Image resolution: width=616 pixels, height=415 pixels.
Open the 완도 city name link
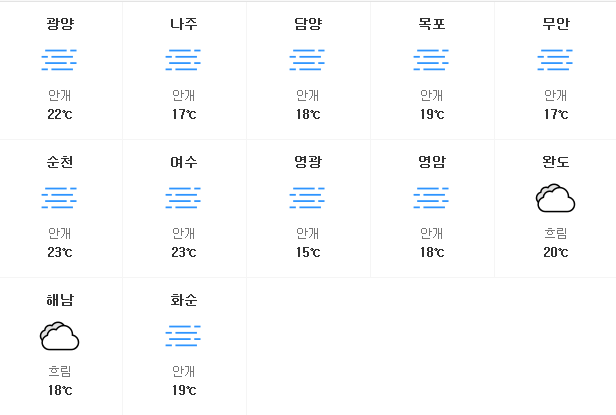pyautogui.click(x=556, y=162)
